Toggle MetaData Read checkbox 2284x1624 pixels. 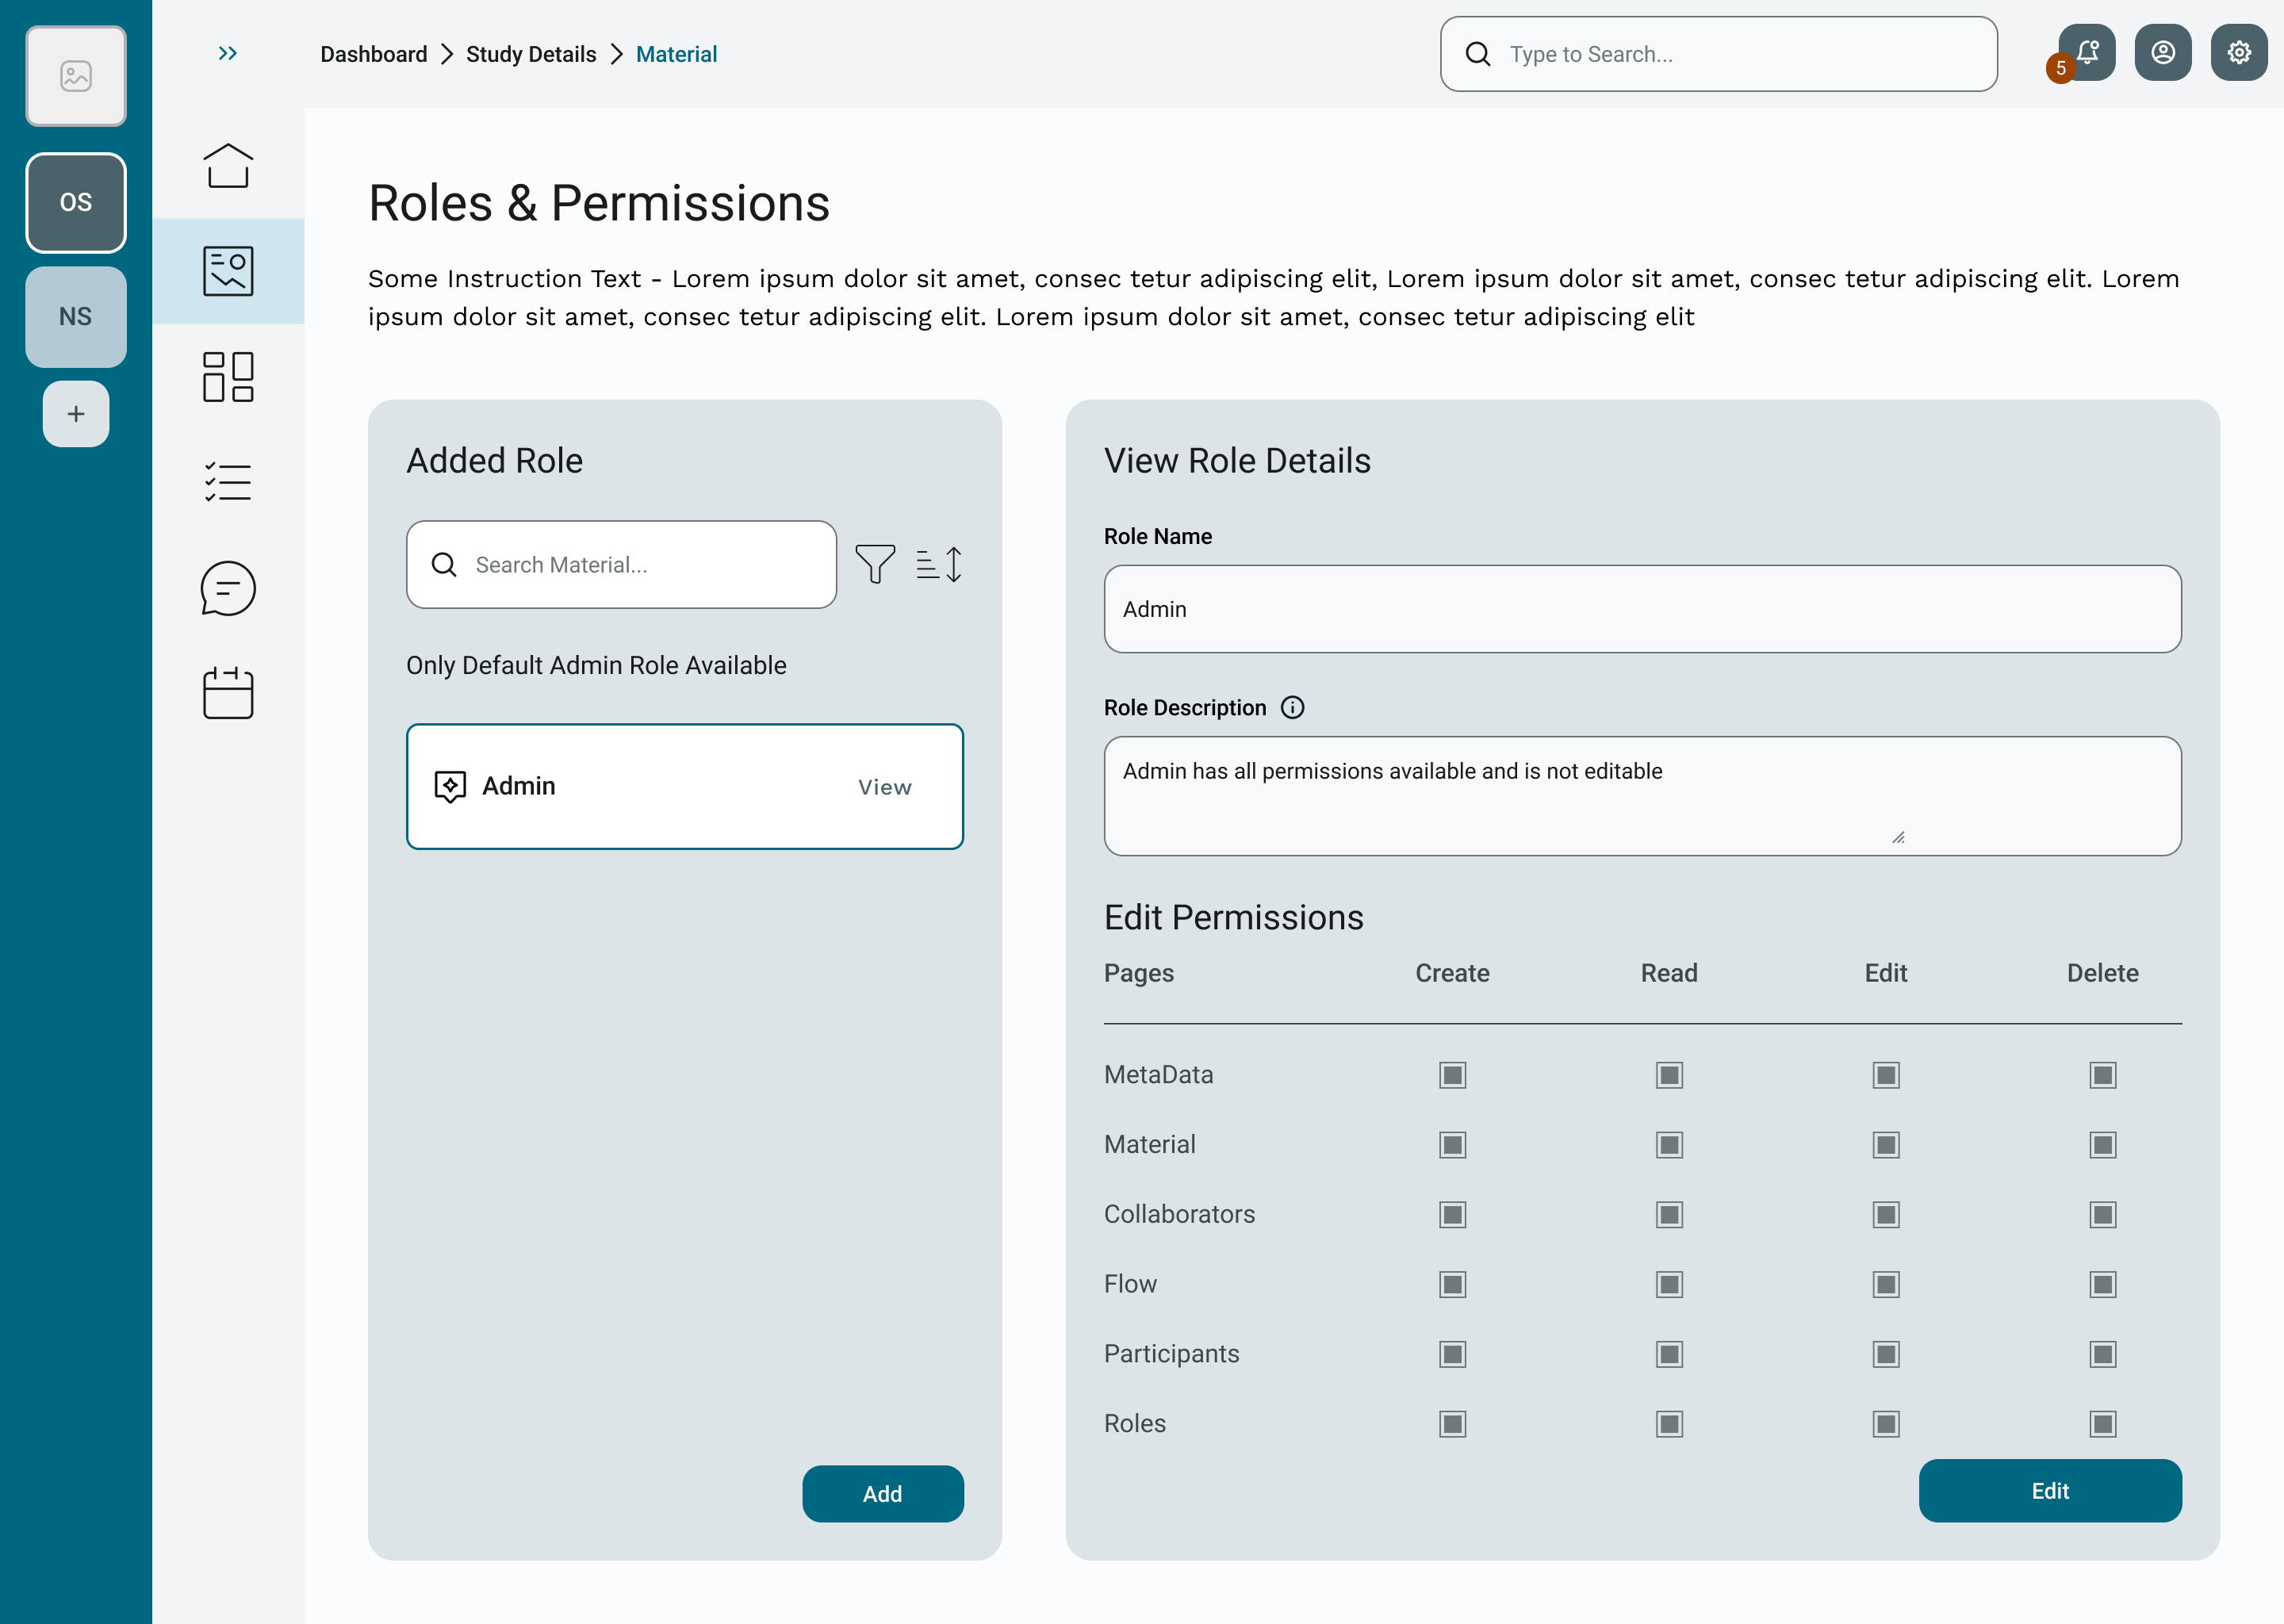click(x=1669, y=1075)
